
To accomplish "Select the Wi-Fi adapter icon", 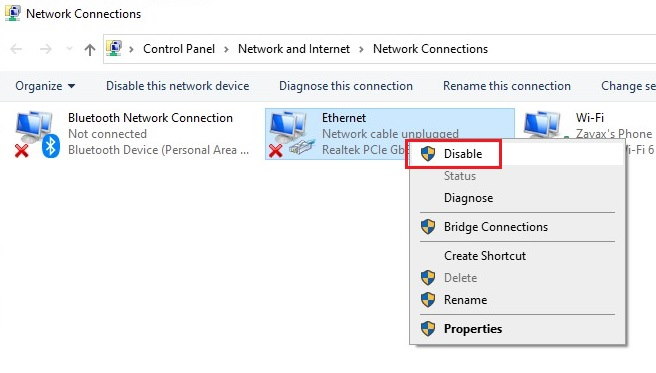I will click(x=543, y=125).
